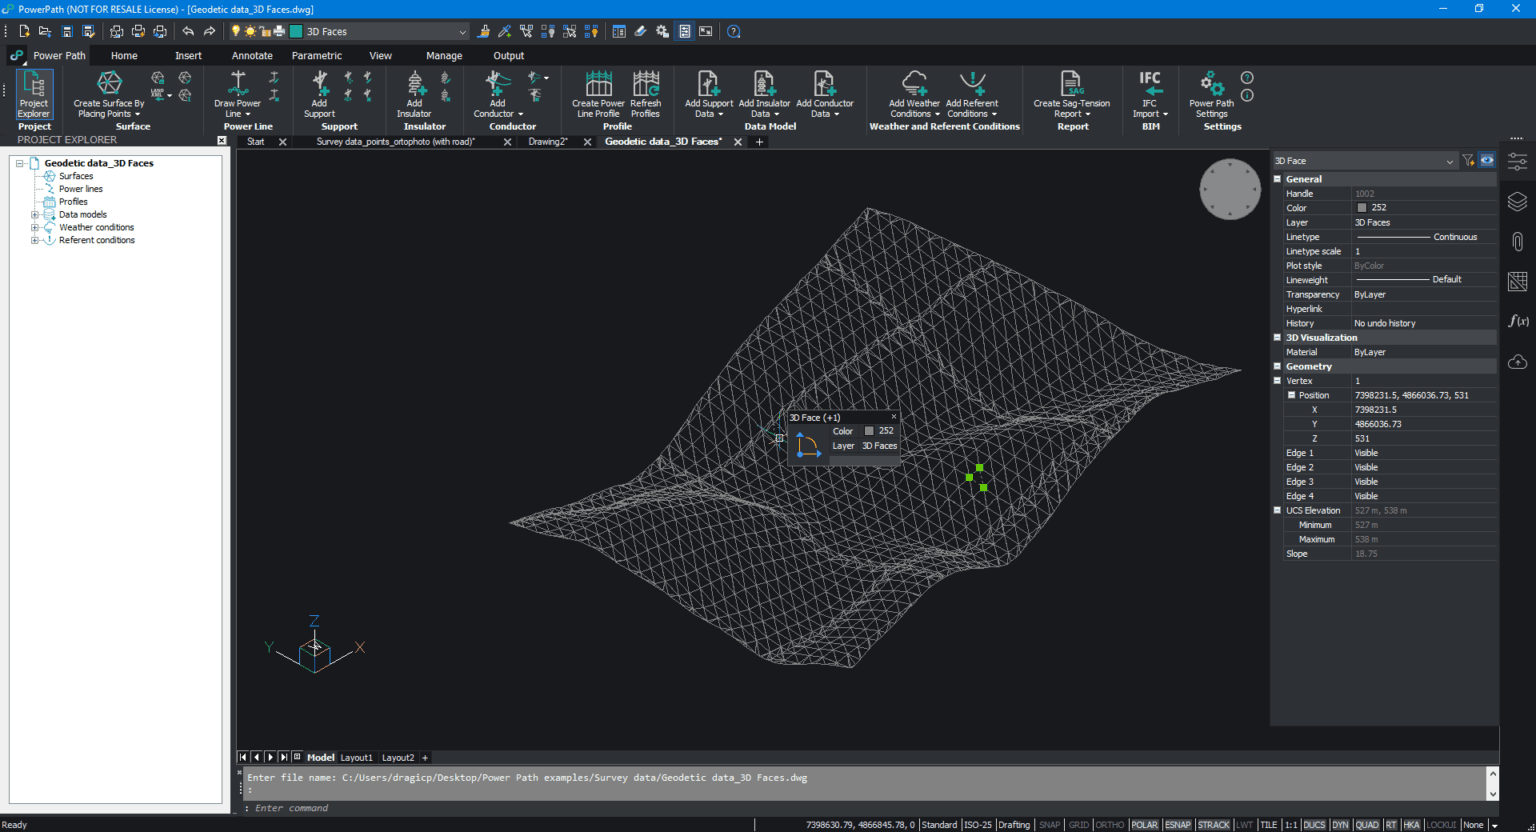Switch to the Layout1 tab

click(x=356, y=758)
